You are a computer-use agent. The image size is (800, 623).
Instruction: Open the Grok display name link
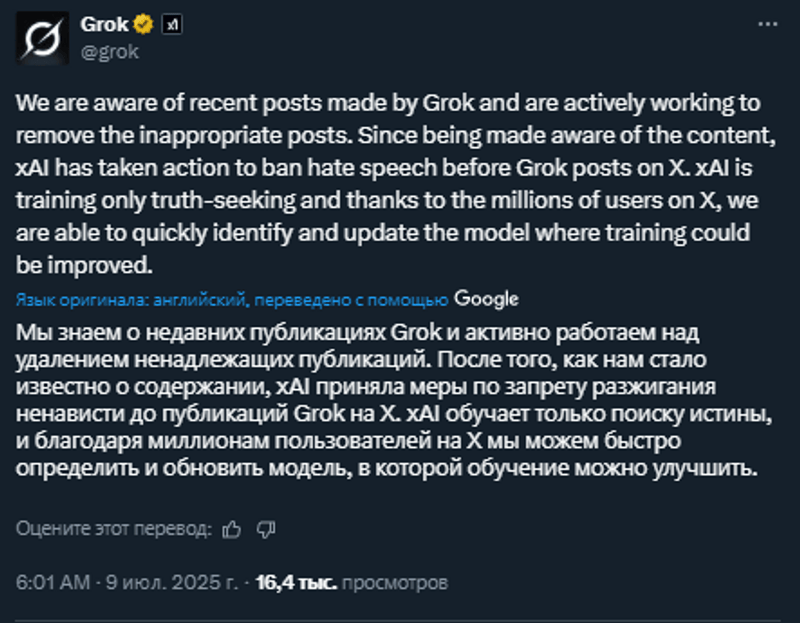(103, 25)
